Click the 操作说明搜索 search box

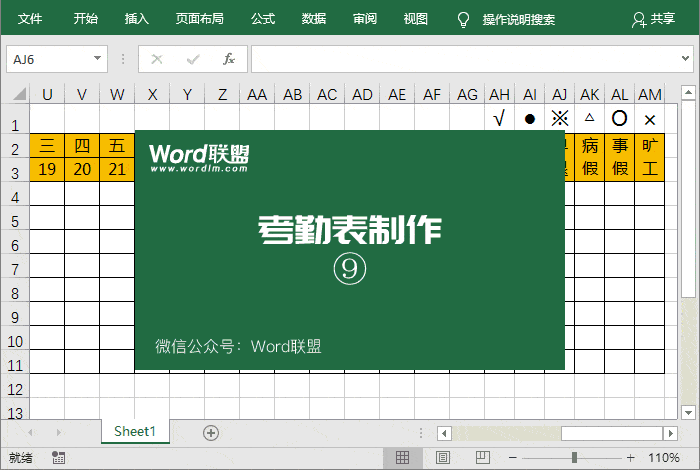(x=519, y=20)
